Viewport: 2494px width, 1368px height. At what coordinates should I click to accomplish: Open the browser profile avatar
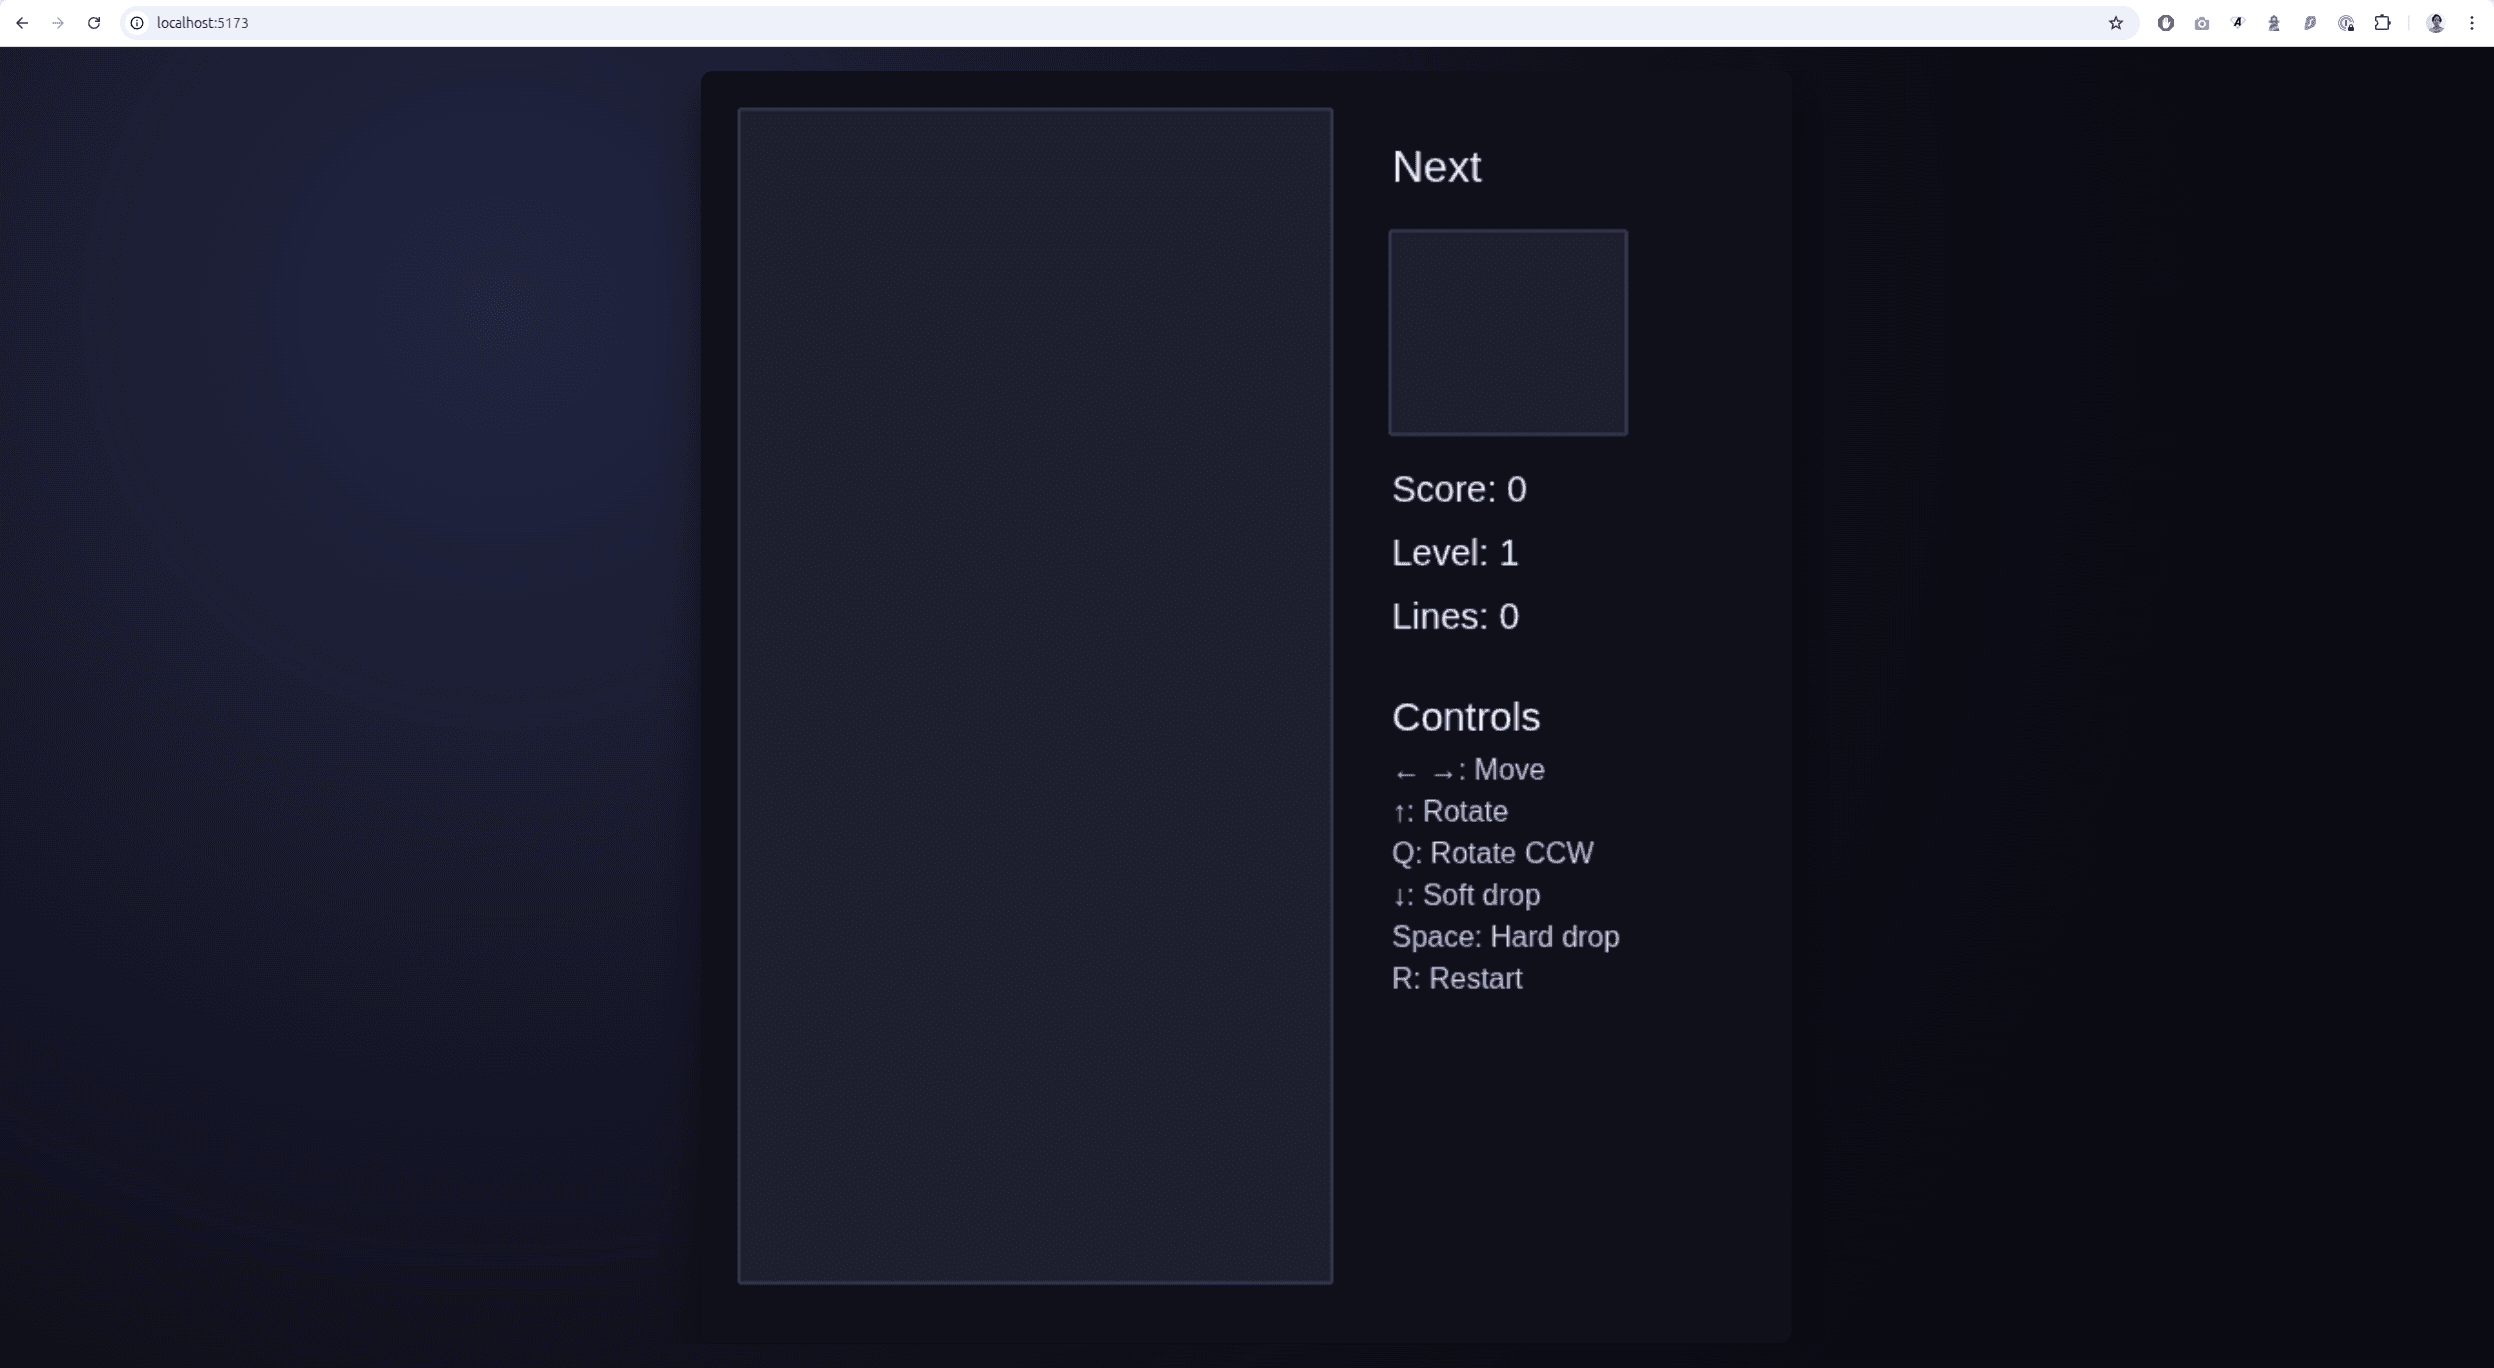[x=2437, y=22]
